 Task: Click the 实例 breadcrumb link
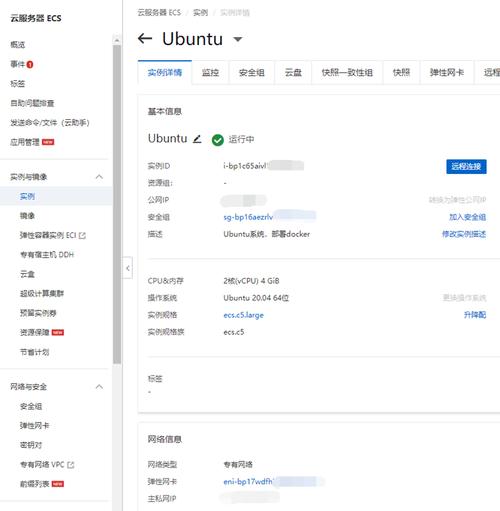pyautogui.click(x=201, y=13)
